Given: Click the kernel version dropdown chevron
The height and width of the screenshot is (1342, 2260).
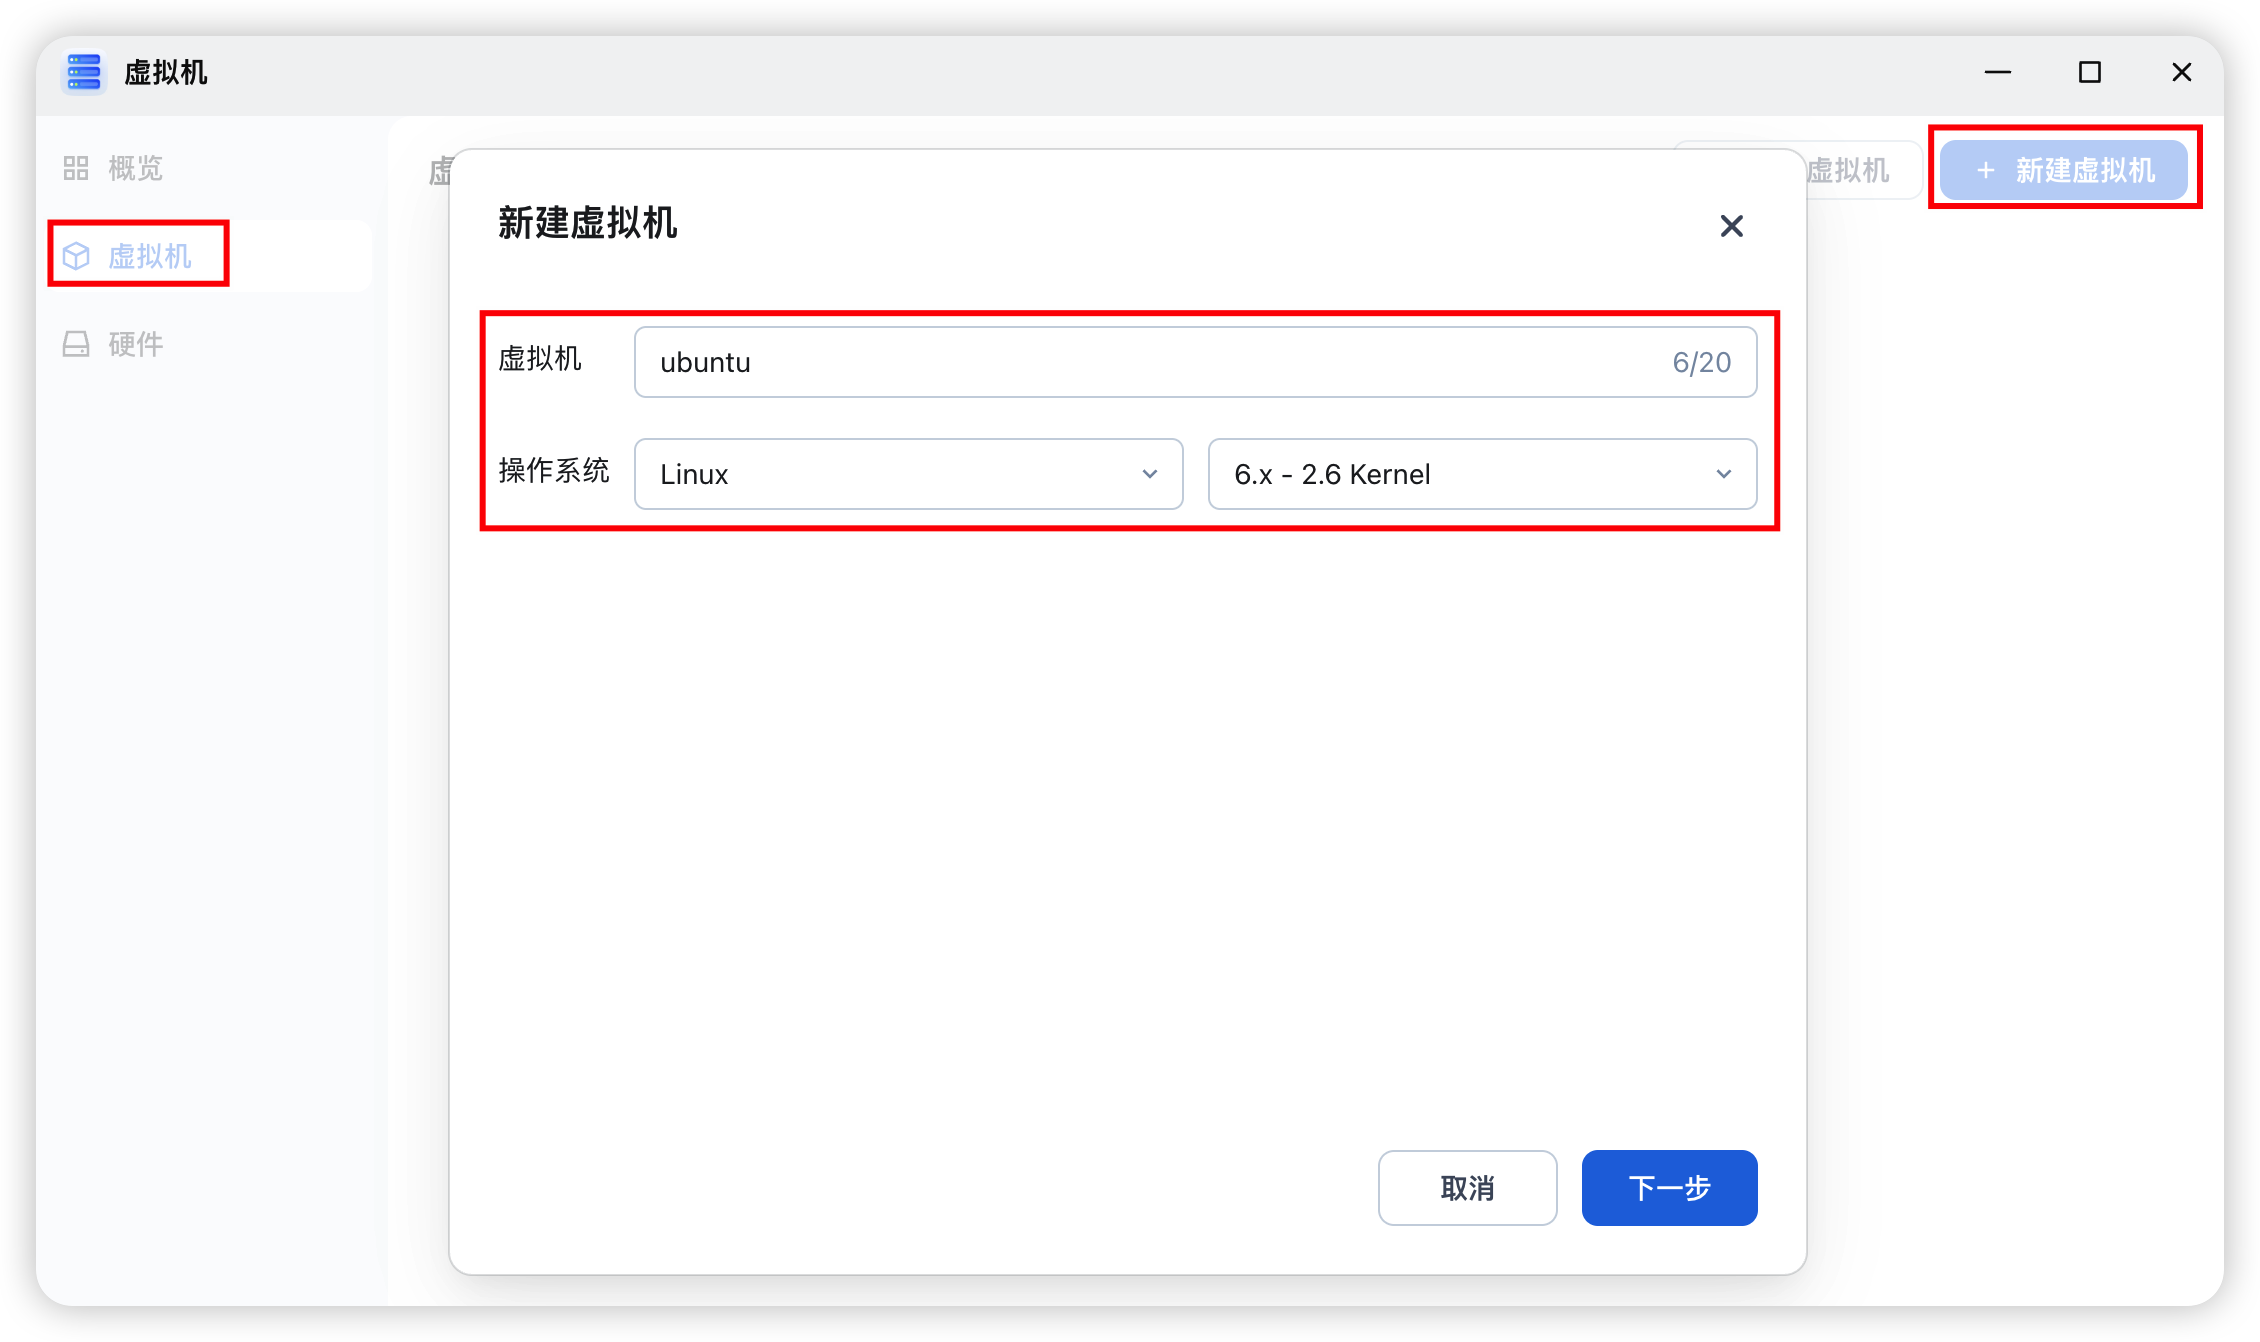Looking at the screenshot, I should pos(1723,474).
